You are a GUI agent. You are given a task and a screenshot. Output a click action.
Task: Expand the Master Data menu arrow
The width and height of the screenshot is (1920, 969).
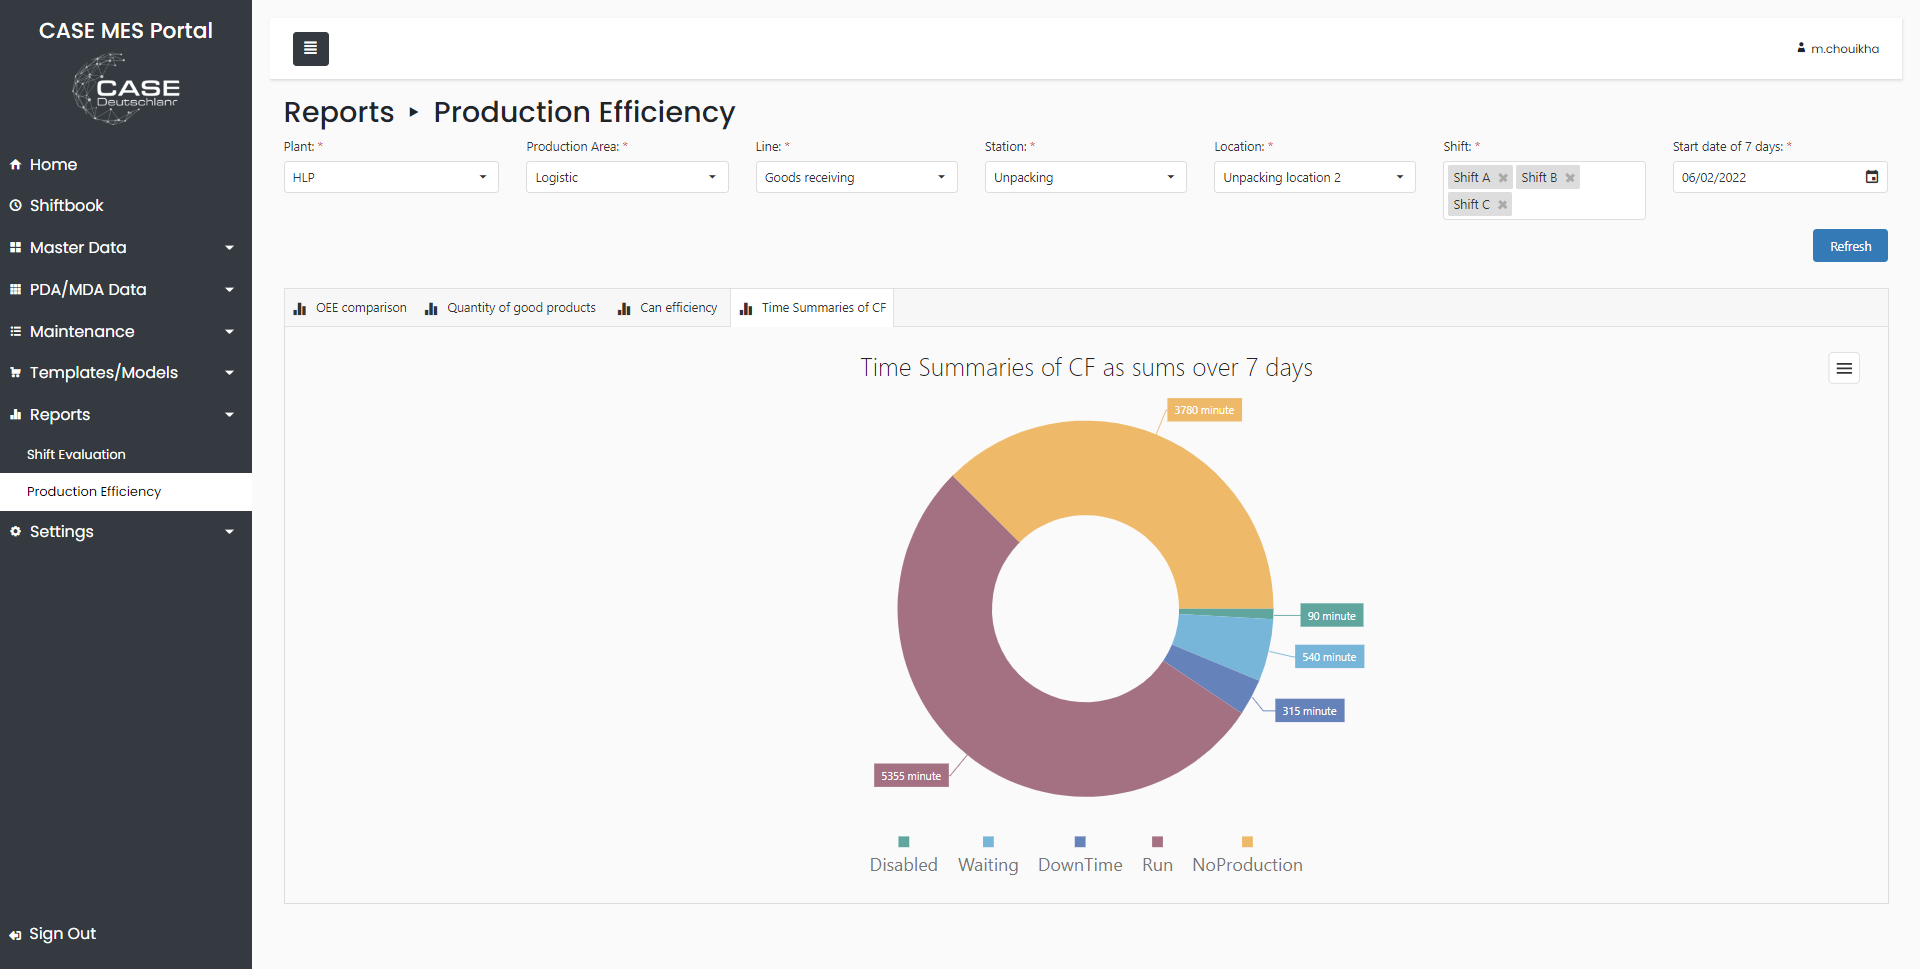click(229, 248)
